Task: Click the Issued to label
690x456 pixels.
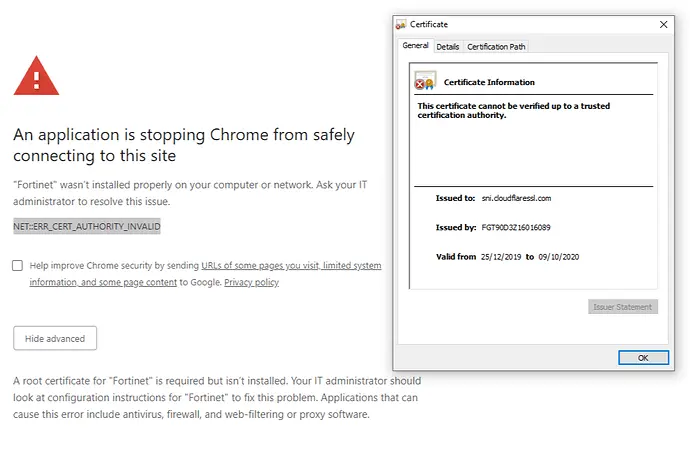Action: [x=455, y=198]
